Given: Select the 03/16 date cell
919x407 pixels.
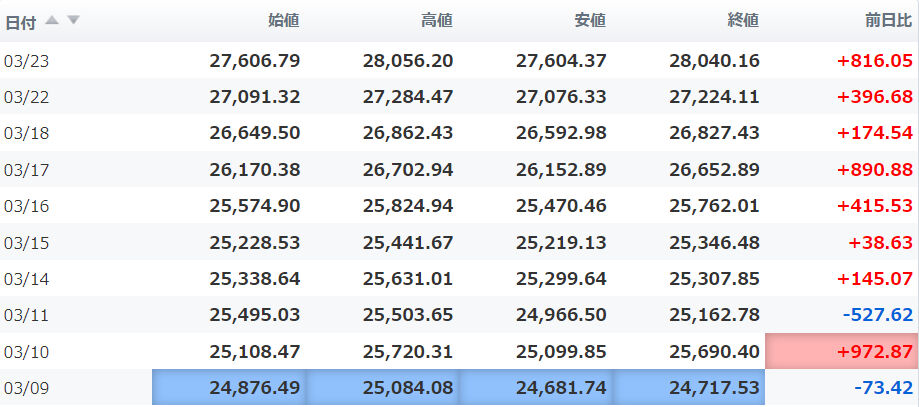Looking at the screenshot, I should (x=26, y=206).
